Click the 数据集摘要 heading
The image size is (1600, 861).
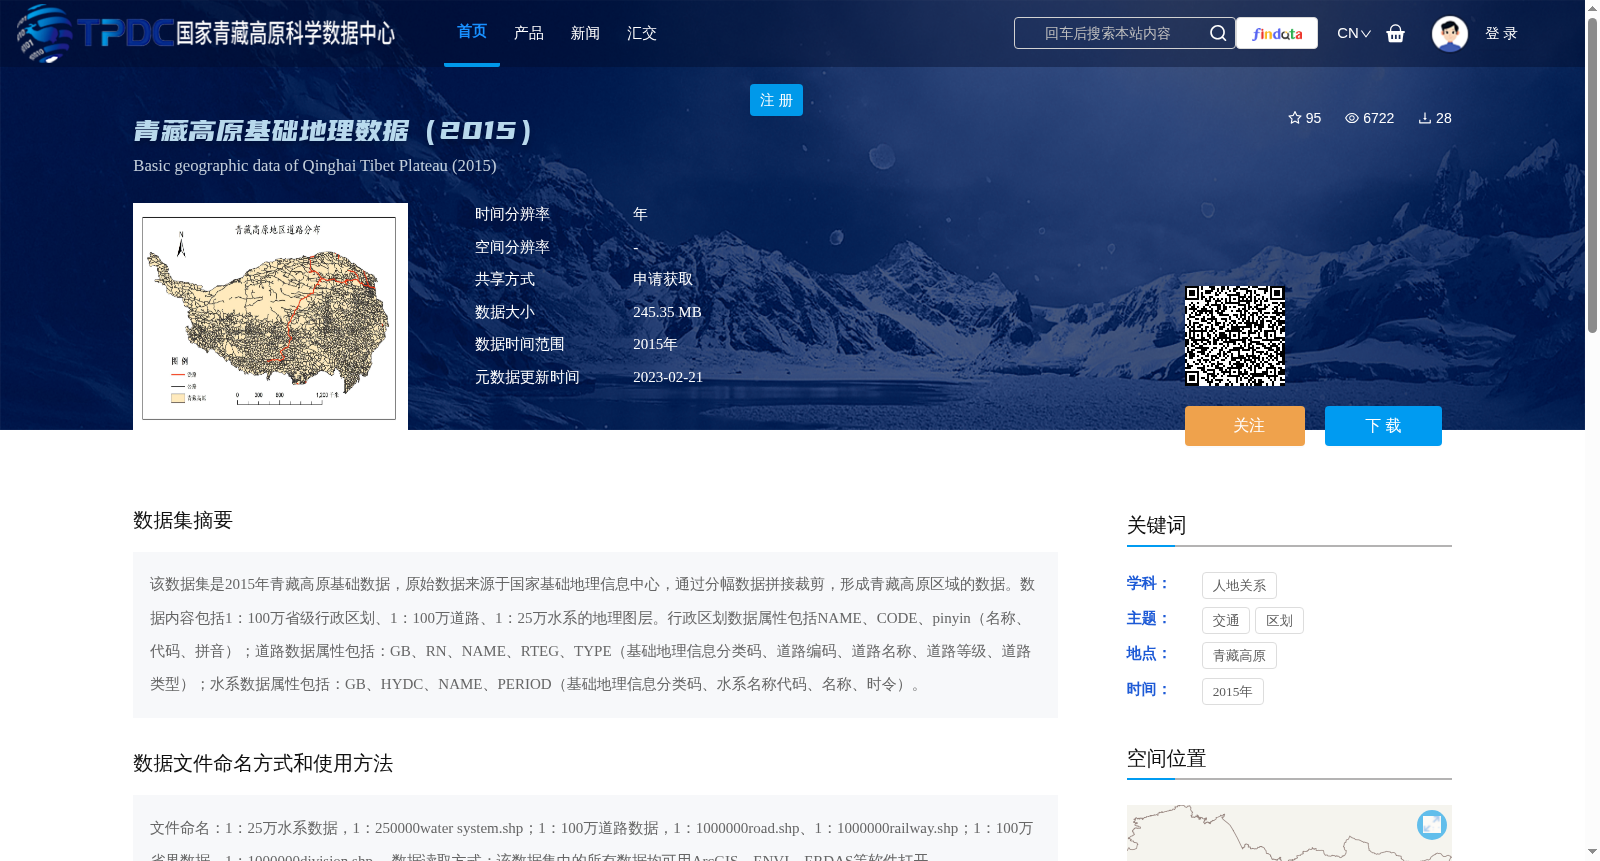[183, 520]
